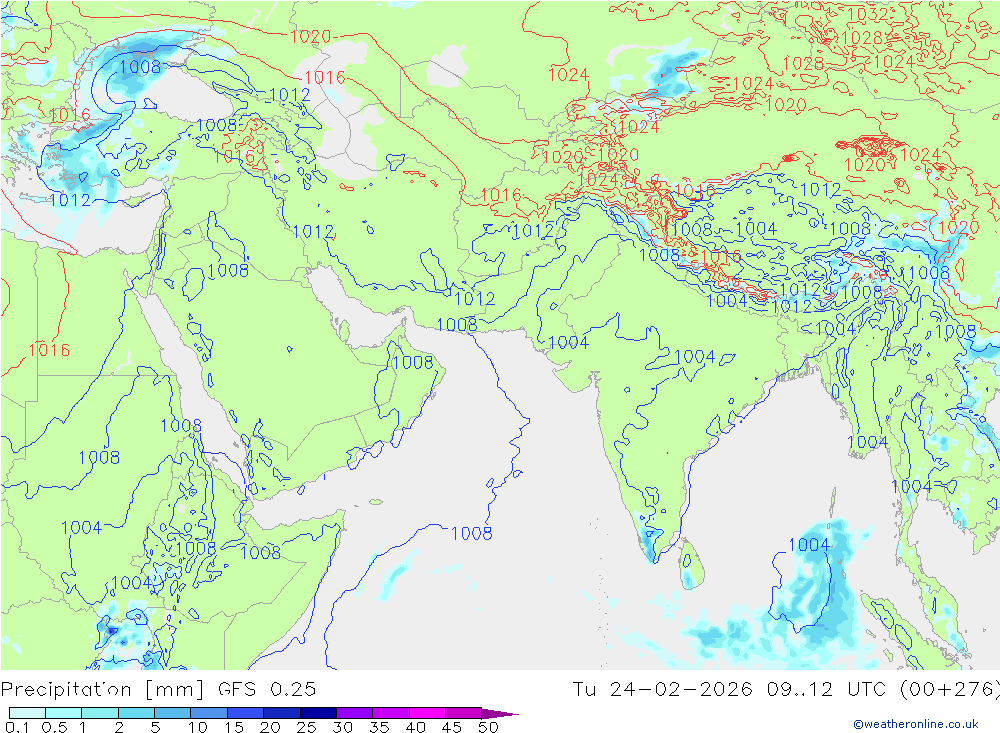Click the 2–5 mm legend color box

tap(136, 713)
